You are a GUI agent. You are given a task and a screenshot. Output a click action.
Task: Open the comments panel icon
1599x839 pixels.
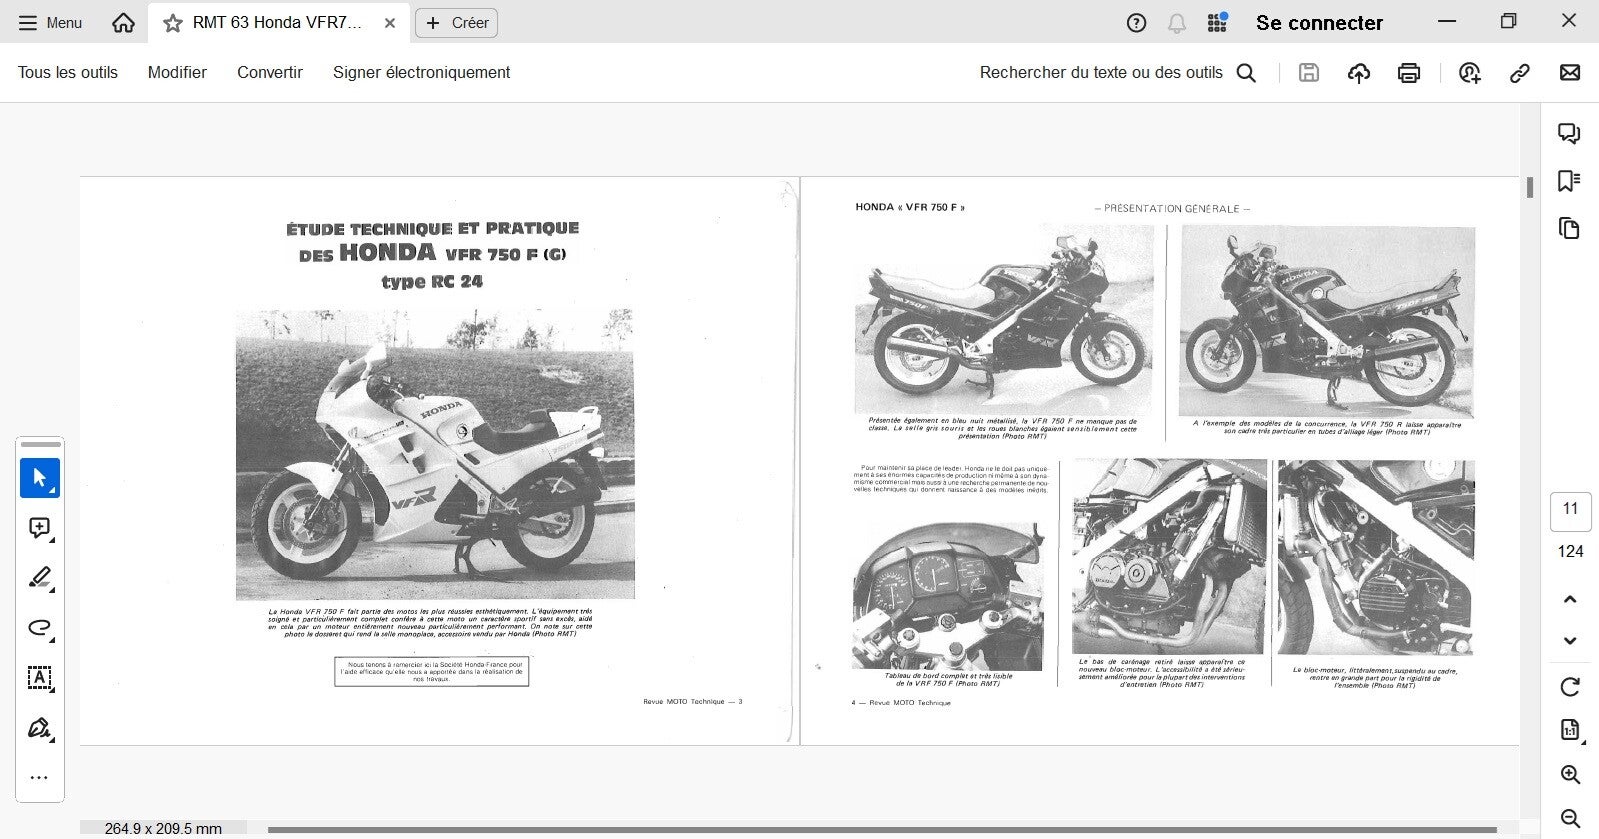1569,134
